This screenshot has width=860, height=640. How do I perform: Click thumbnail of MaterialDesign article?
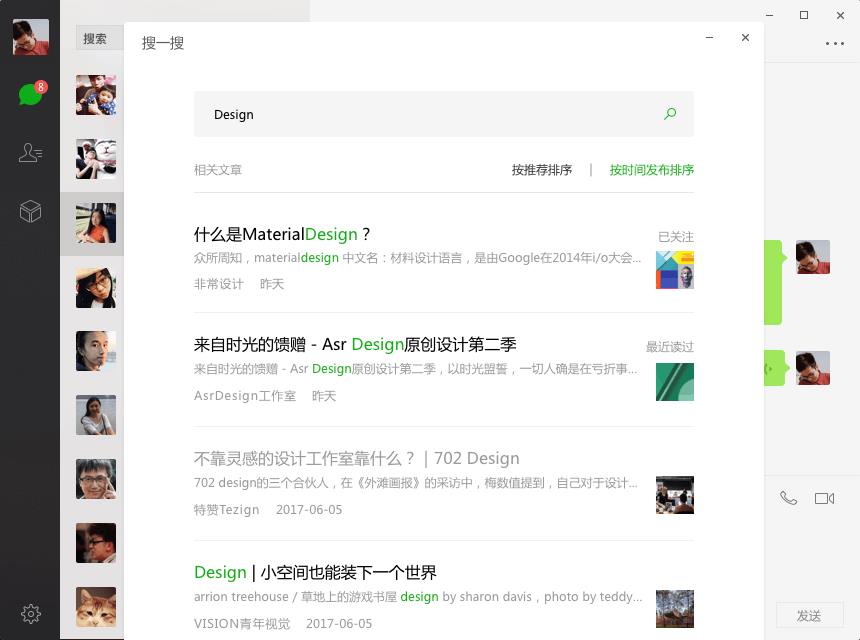(x=675, y=270)
